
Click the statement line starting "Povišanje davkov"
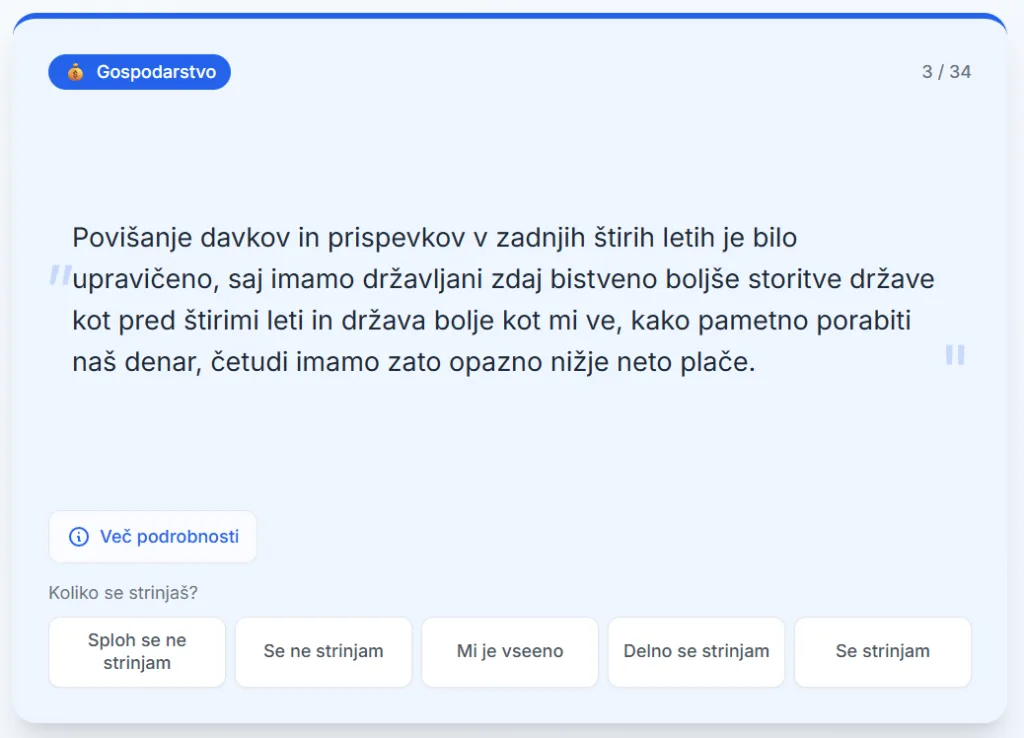coord(434,238)
